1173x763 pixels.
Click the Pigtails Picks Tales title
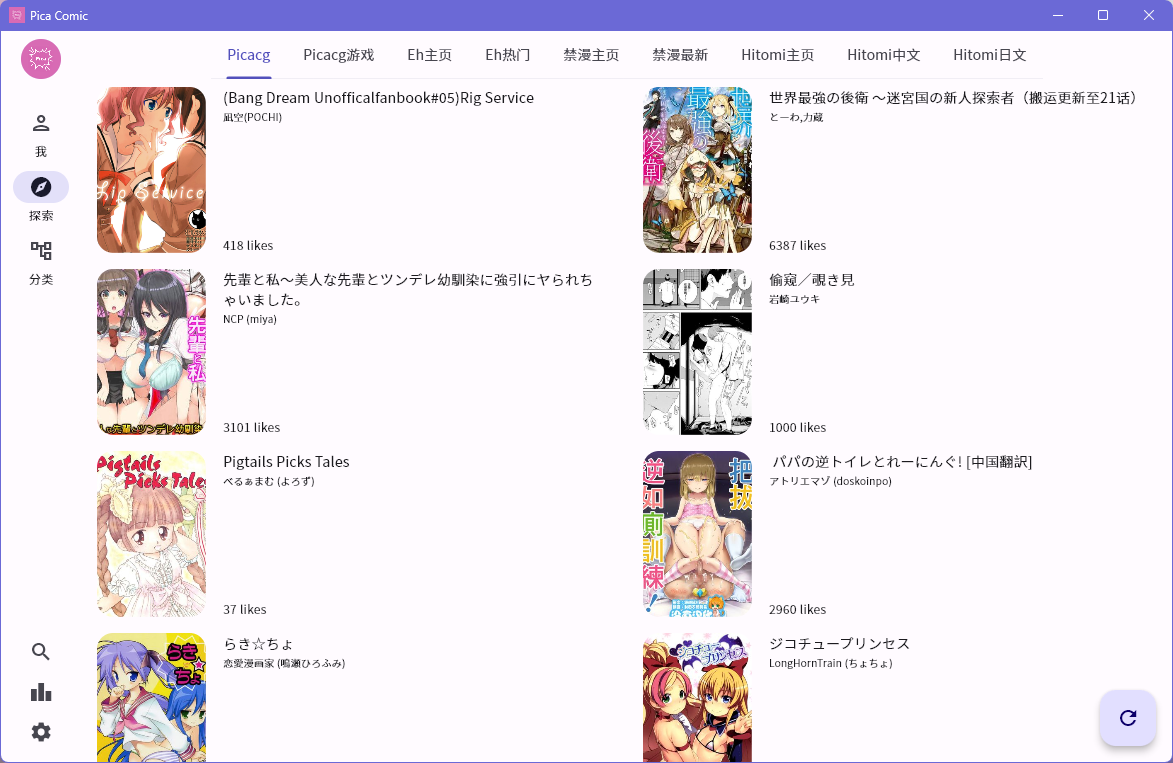click(x=287, y=462)
